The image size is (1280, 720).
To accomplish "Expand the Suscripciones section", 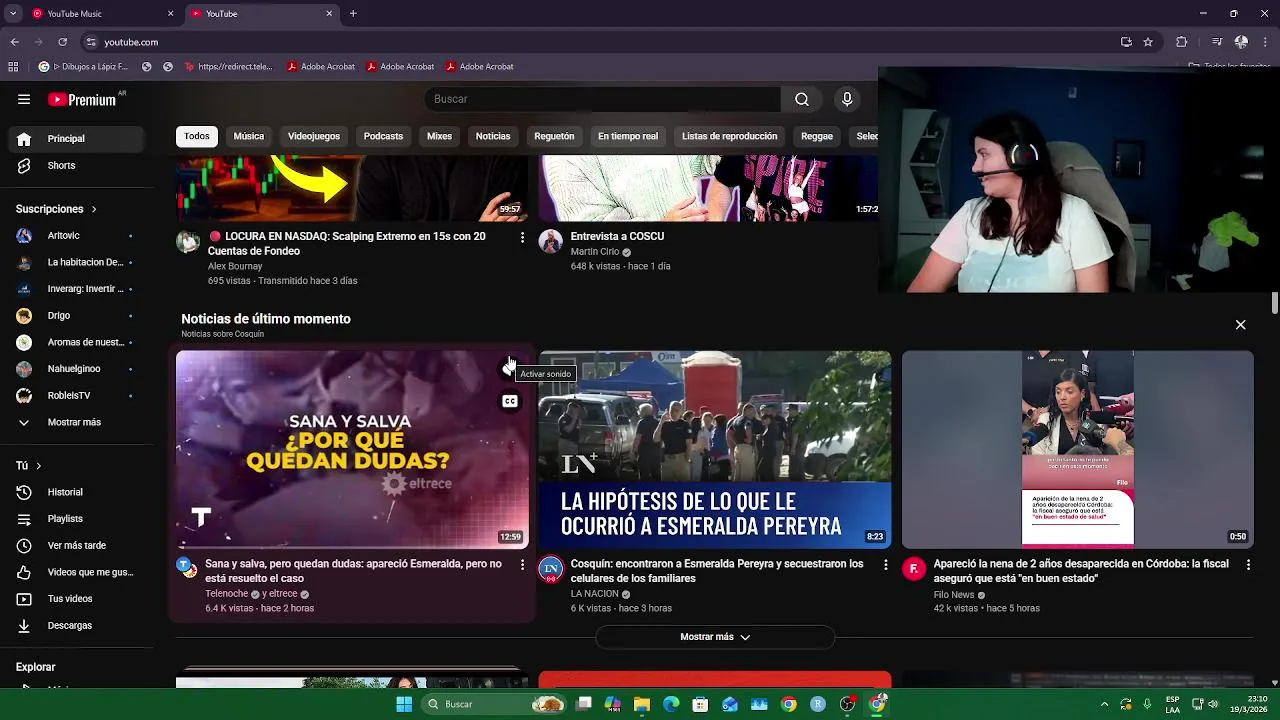I will tap(56, 209).
